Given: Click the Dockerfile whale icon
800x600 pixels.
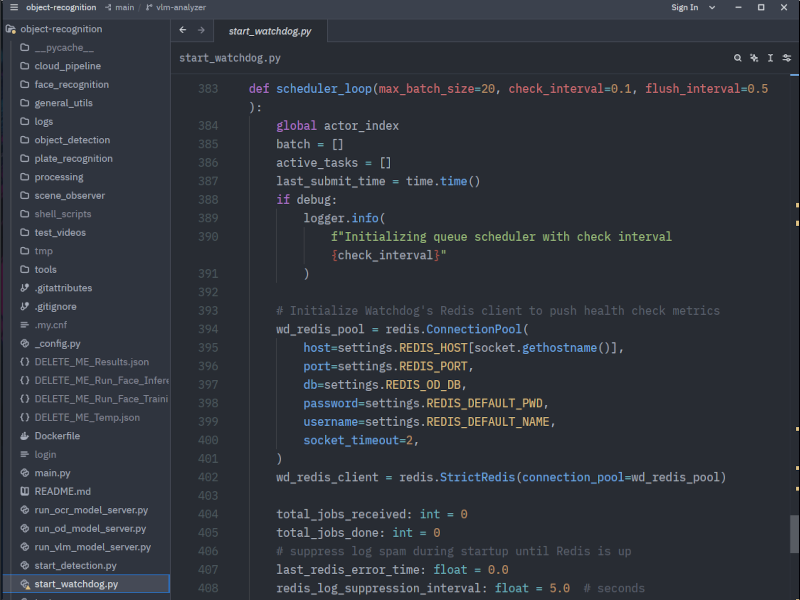Looking at the screenshot, I should [x=24, y=436].
